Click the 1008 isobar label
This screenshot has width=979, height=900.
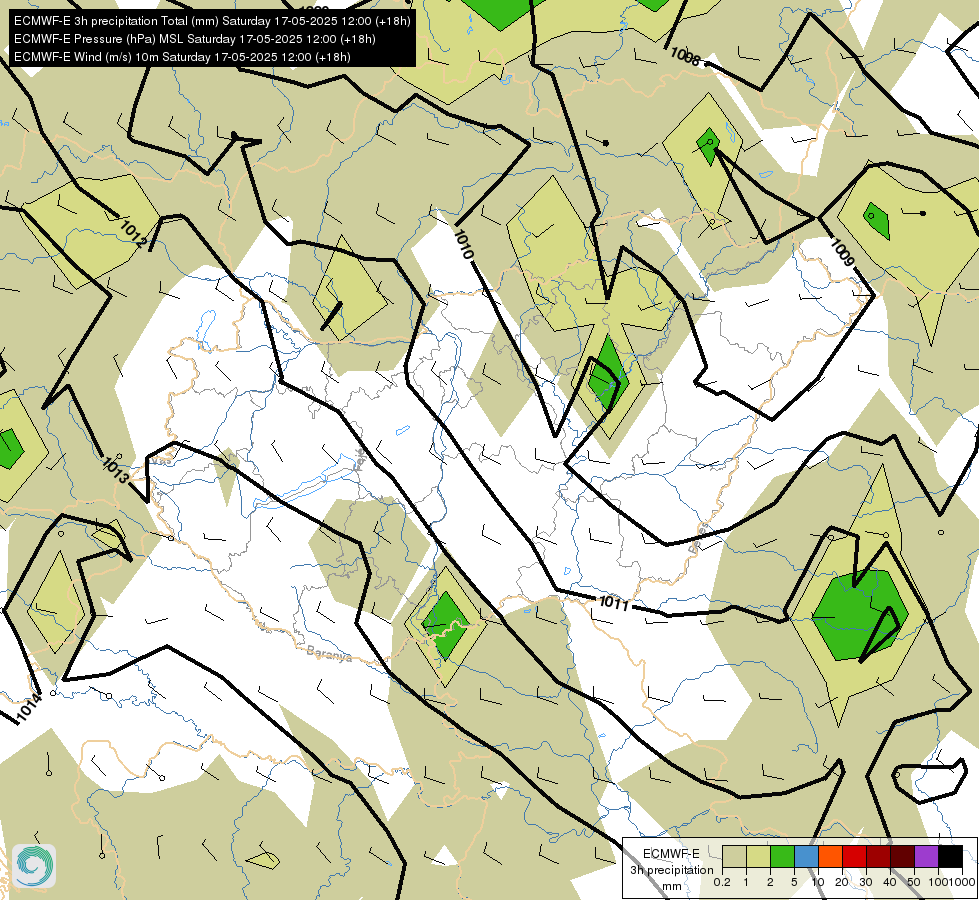click(685, 57)
